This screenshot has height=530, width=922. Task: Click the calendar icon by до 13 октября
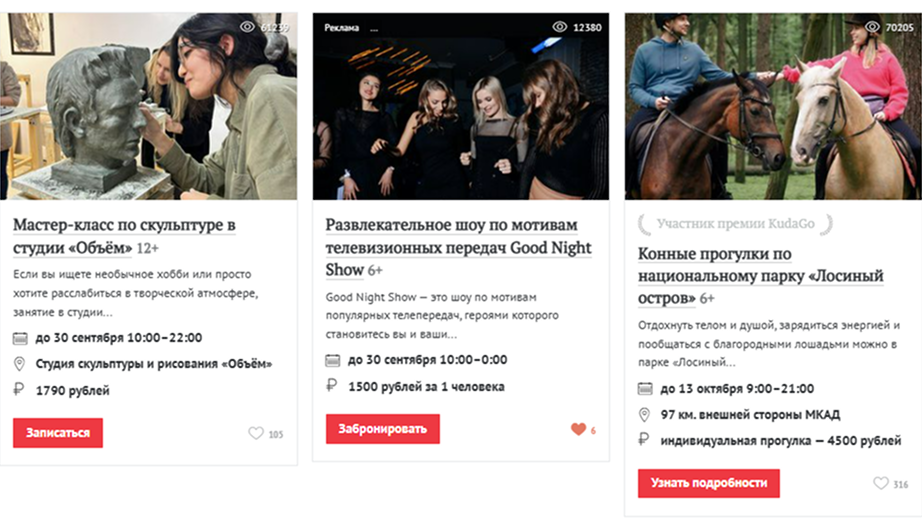click(x=645, y=389)
